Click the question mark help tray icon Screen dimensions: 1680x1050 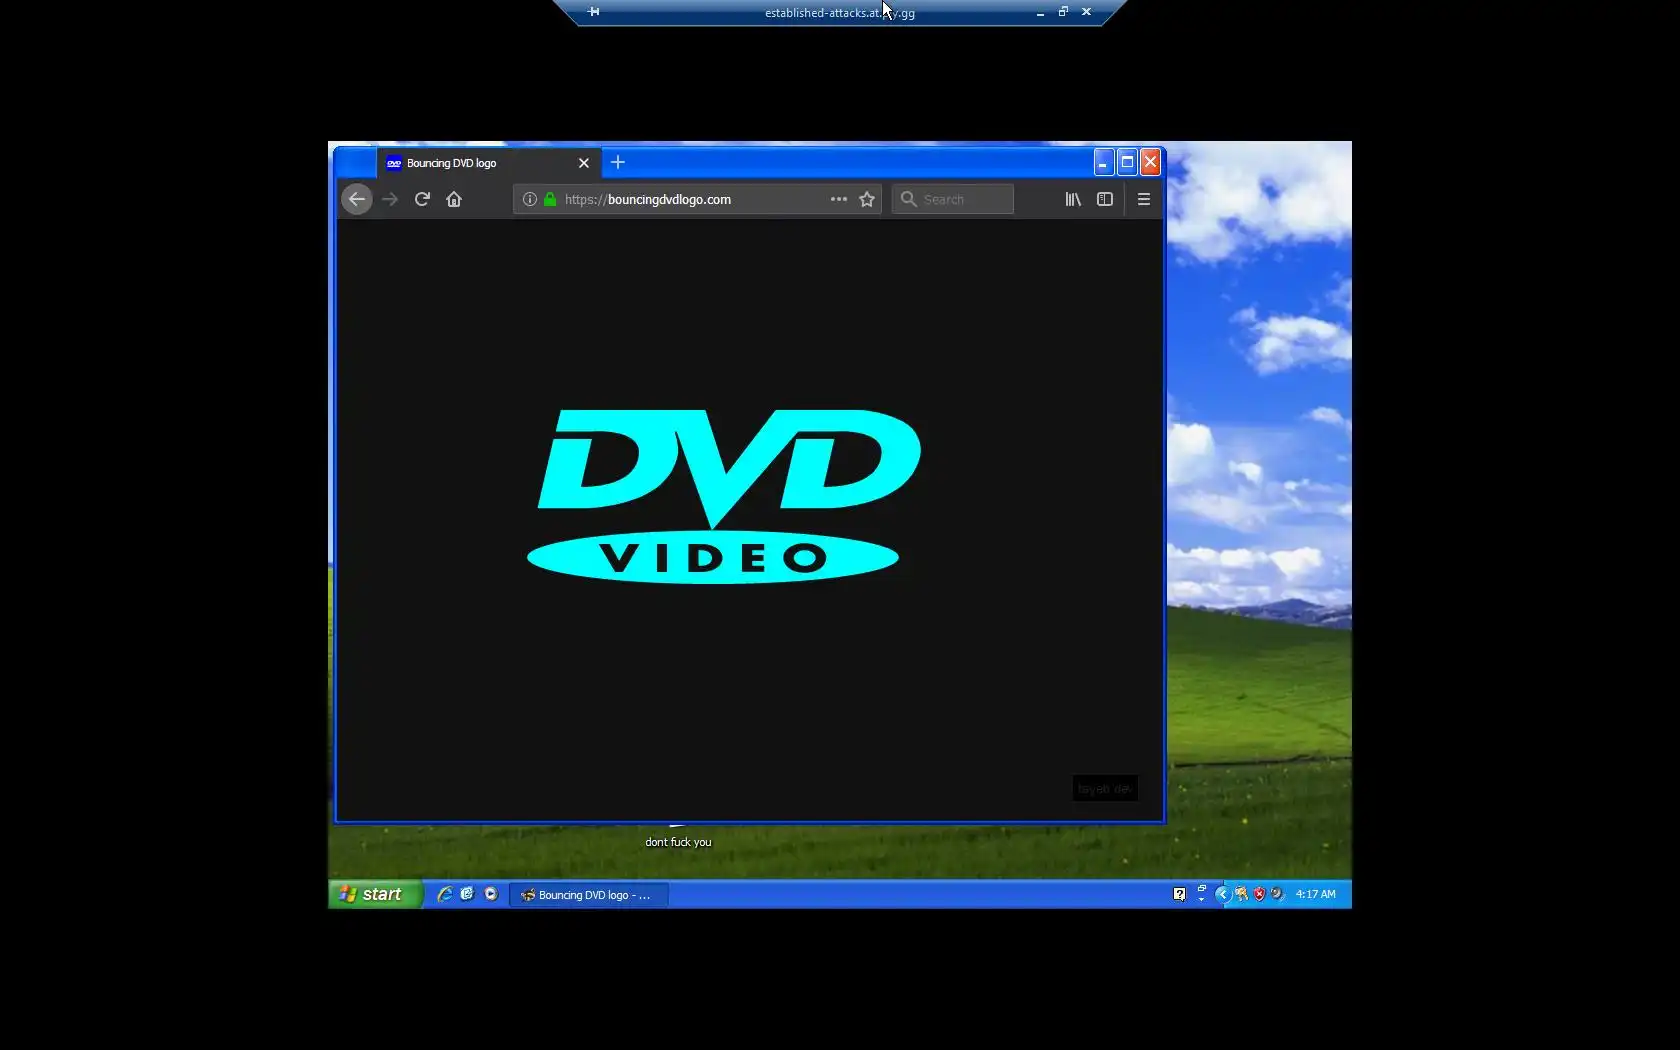1179,894
